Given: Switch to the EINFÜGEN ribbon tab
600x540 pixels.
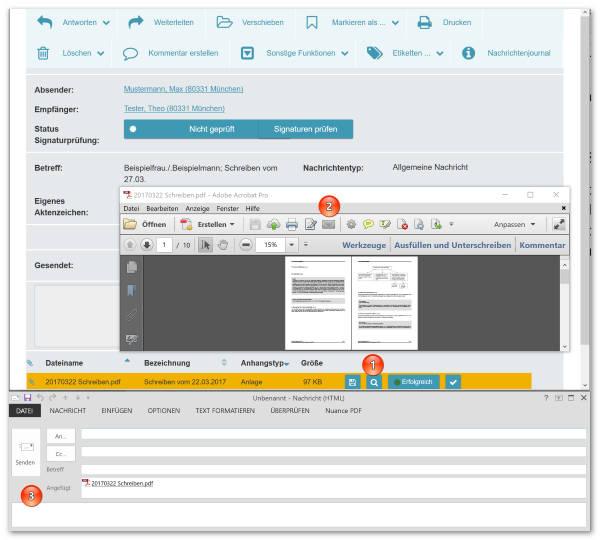Looking at the screenshot, I should click(x=117, y=411).
